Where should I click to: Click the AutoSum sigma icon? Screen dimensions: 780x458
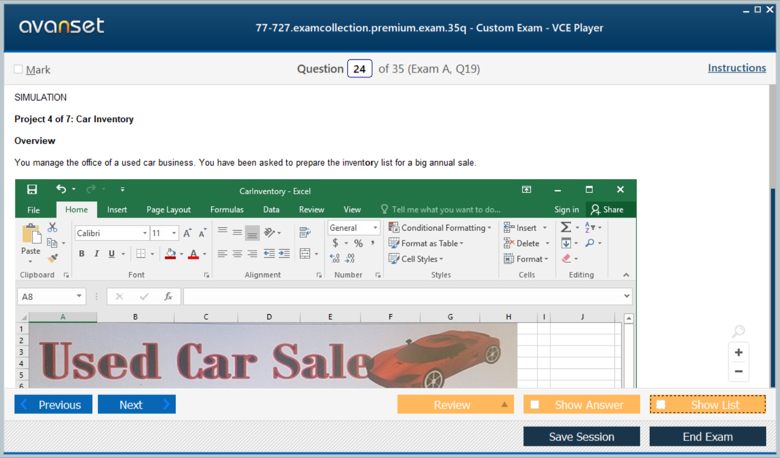pos(566,228)
